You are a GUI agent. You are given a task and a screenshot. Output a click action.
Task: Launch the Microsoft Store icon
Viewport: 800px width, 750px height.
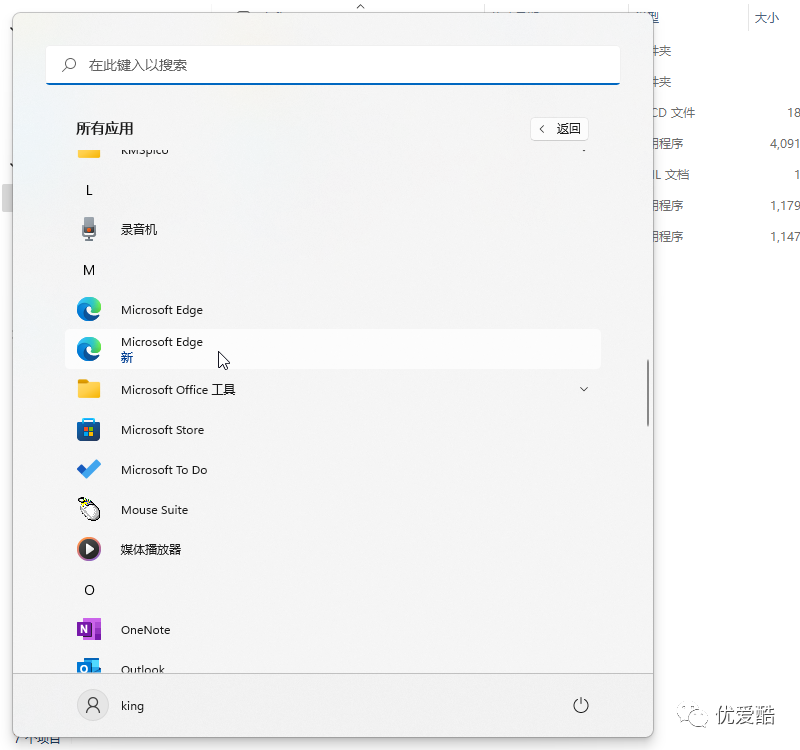pos(89,430)
